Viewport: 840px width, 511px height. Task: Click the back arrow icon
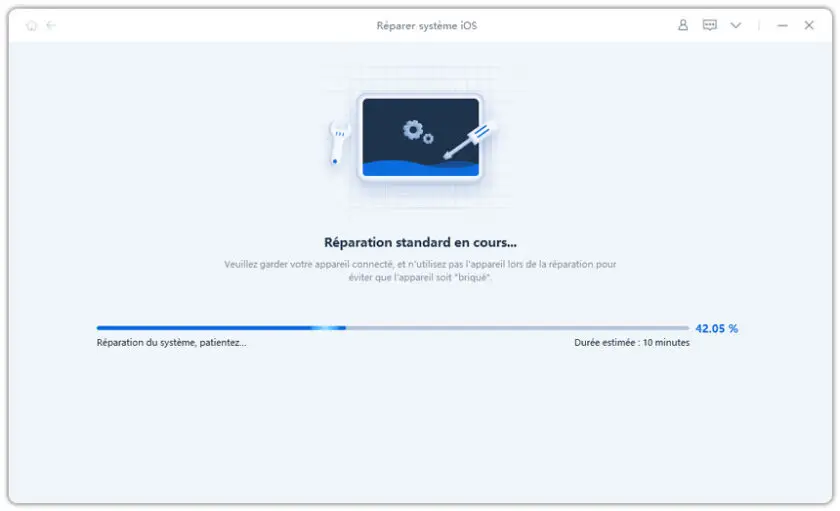pos(51,25)
